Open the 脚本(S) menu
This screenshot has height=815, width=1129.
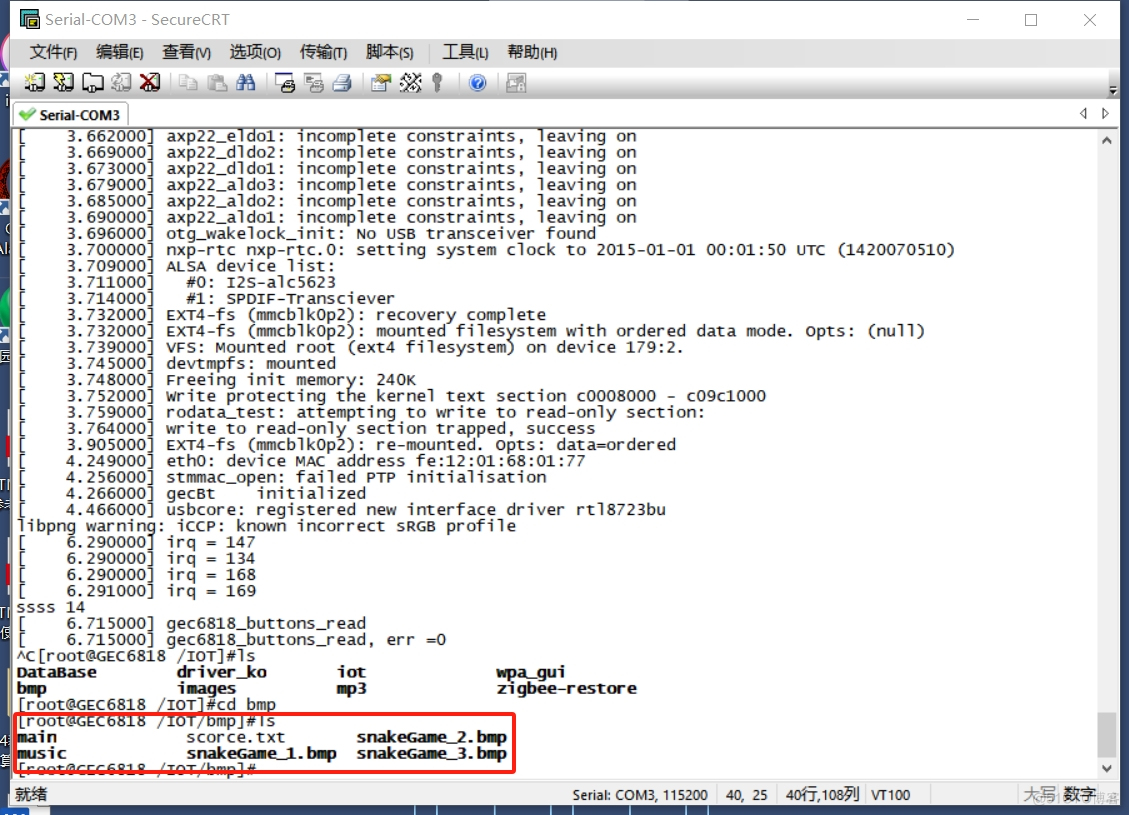coord(388,52)
